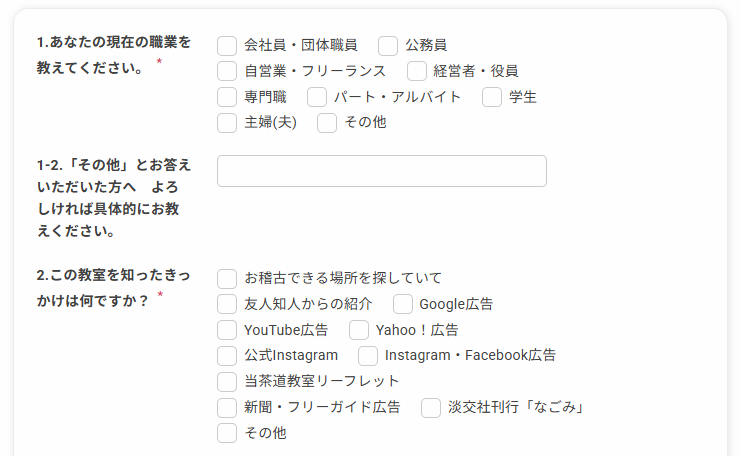The height and width of the screenshot is (456, 740).
Task: Select the 公式Instagram checkbox
Action: tap(227, 355)
